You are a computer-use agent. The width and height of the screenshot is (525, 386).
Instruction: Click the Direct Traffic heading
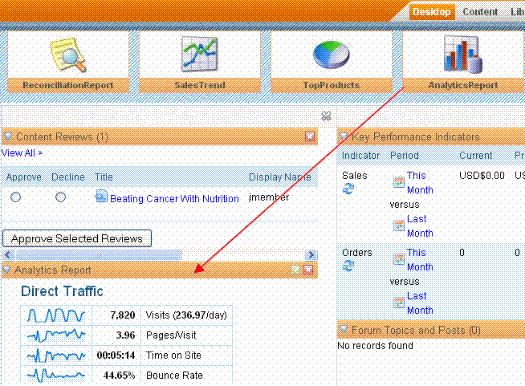[x=62, y=291]
